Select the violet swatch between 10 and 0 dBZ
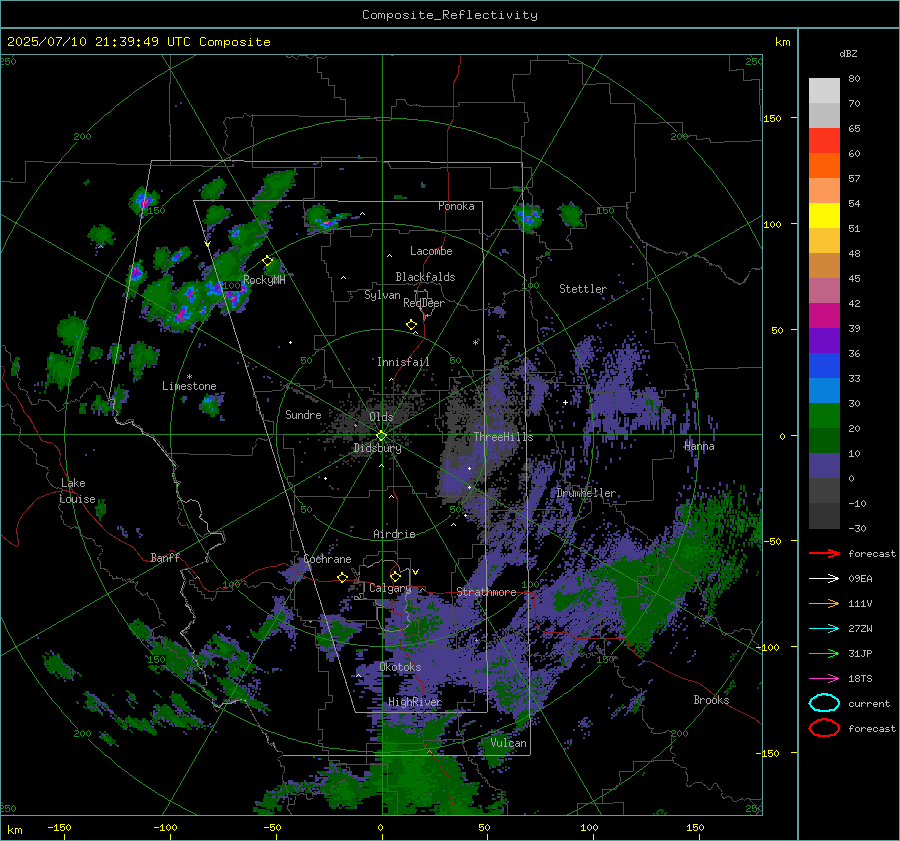 (824, 466)
